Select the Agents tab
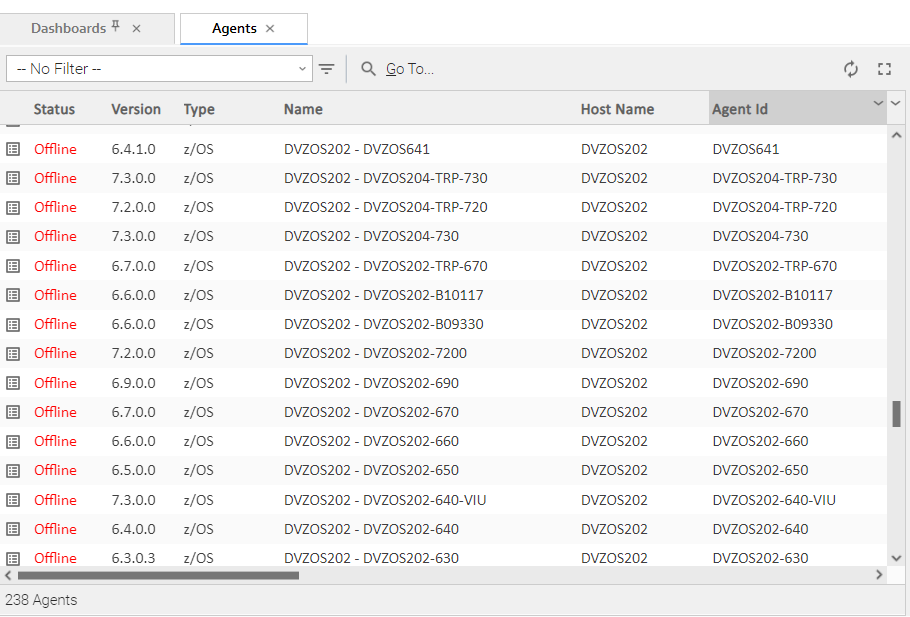The image size is (910, 617). pyautogui.click(x=234, y=29)
